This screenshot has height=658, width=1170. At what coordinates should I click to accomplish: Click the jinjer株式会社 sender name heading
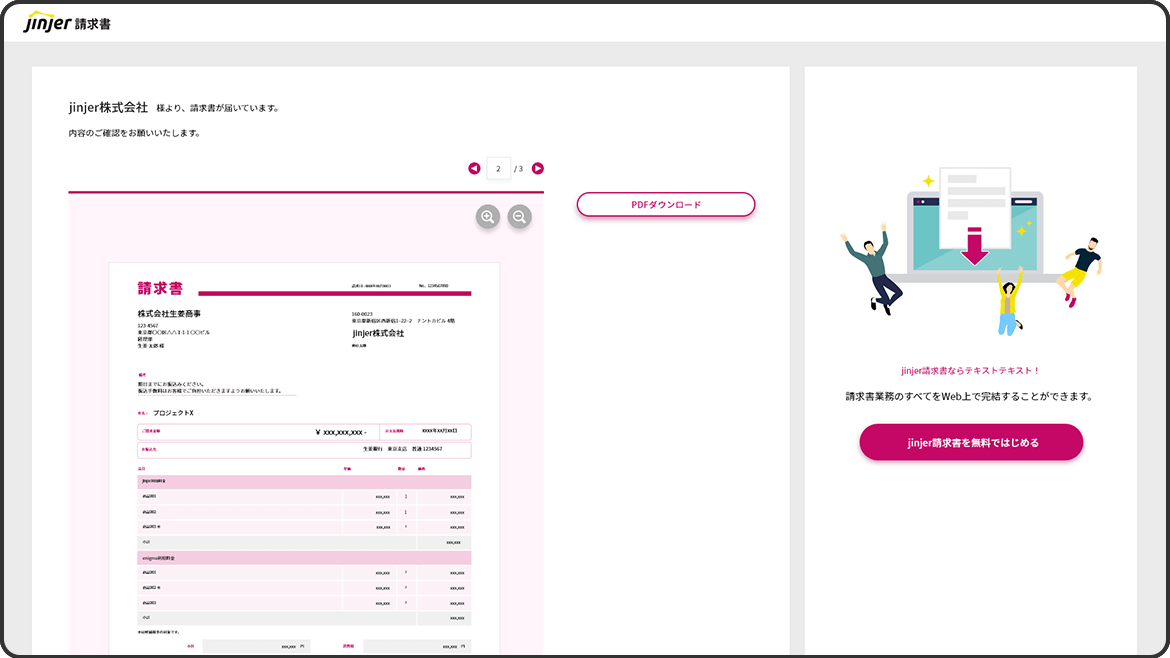[108, 107]
